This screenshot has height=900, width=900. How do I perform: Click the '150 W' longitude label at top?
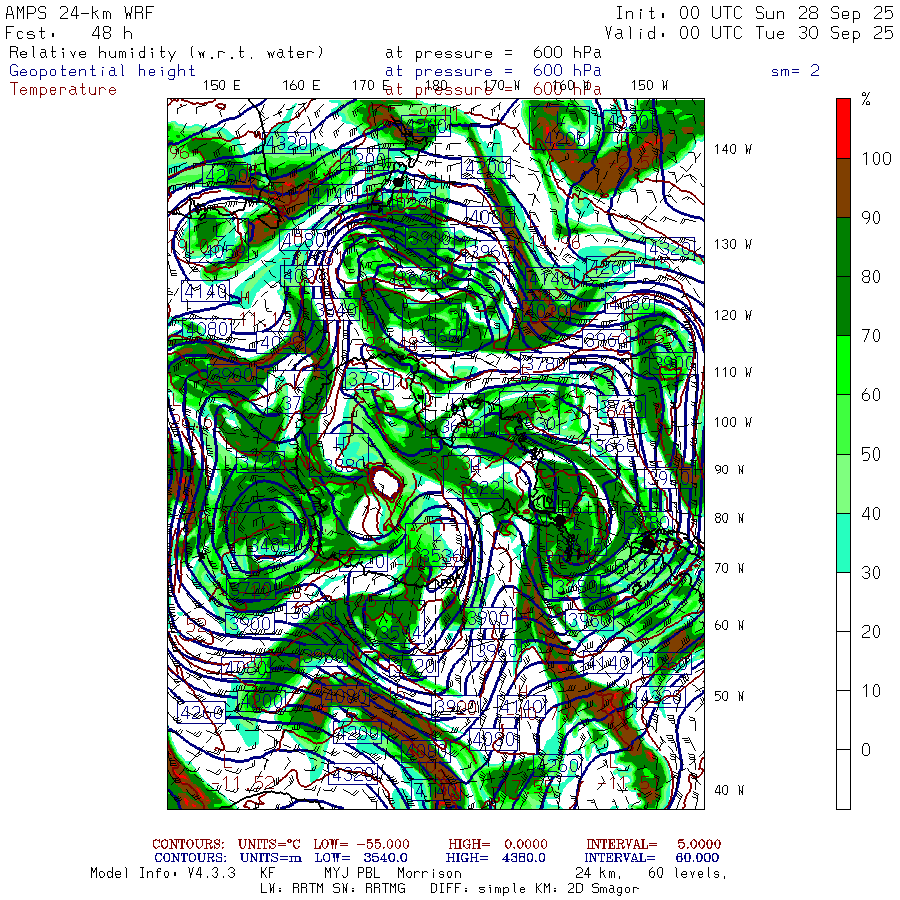(649, 86)
